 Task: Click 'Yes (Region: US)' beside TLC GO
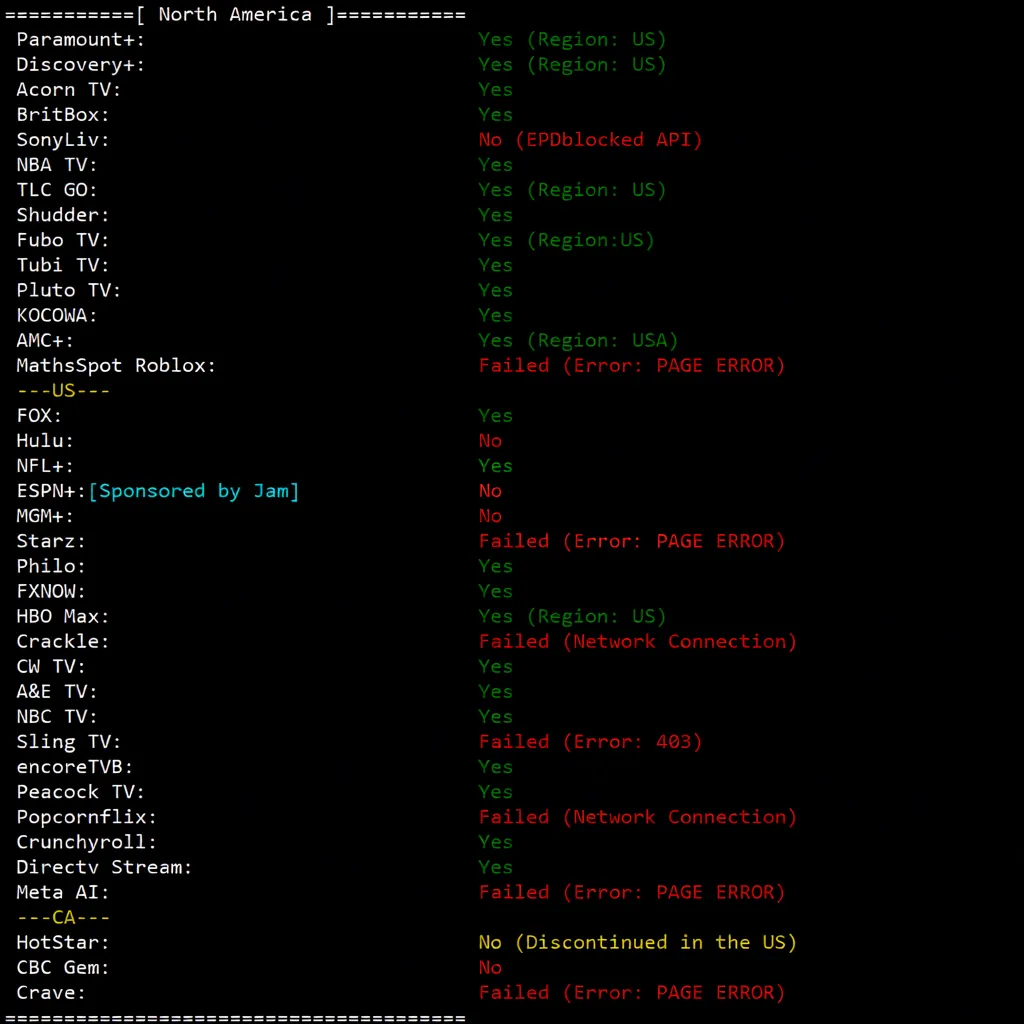click(572, 190)
